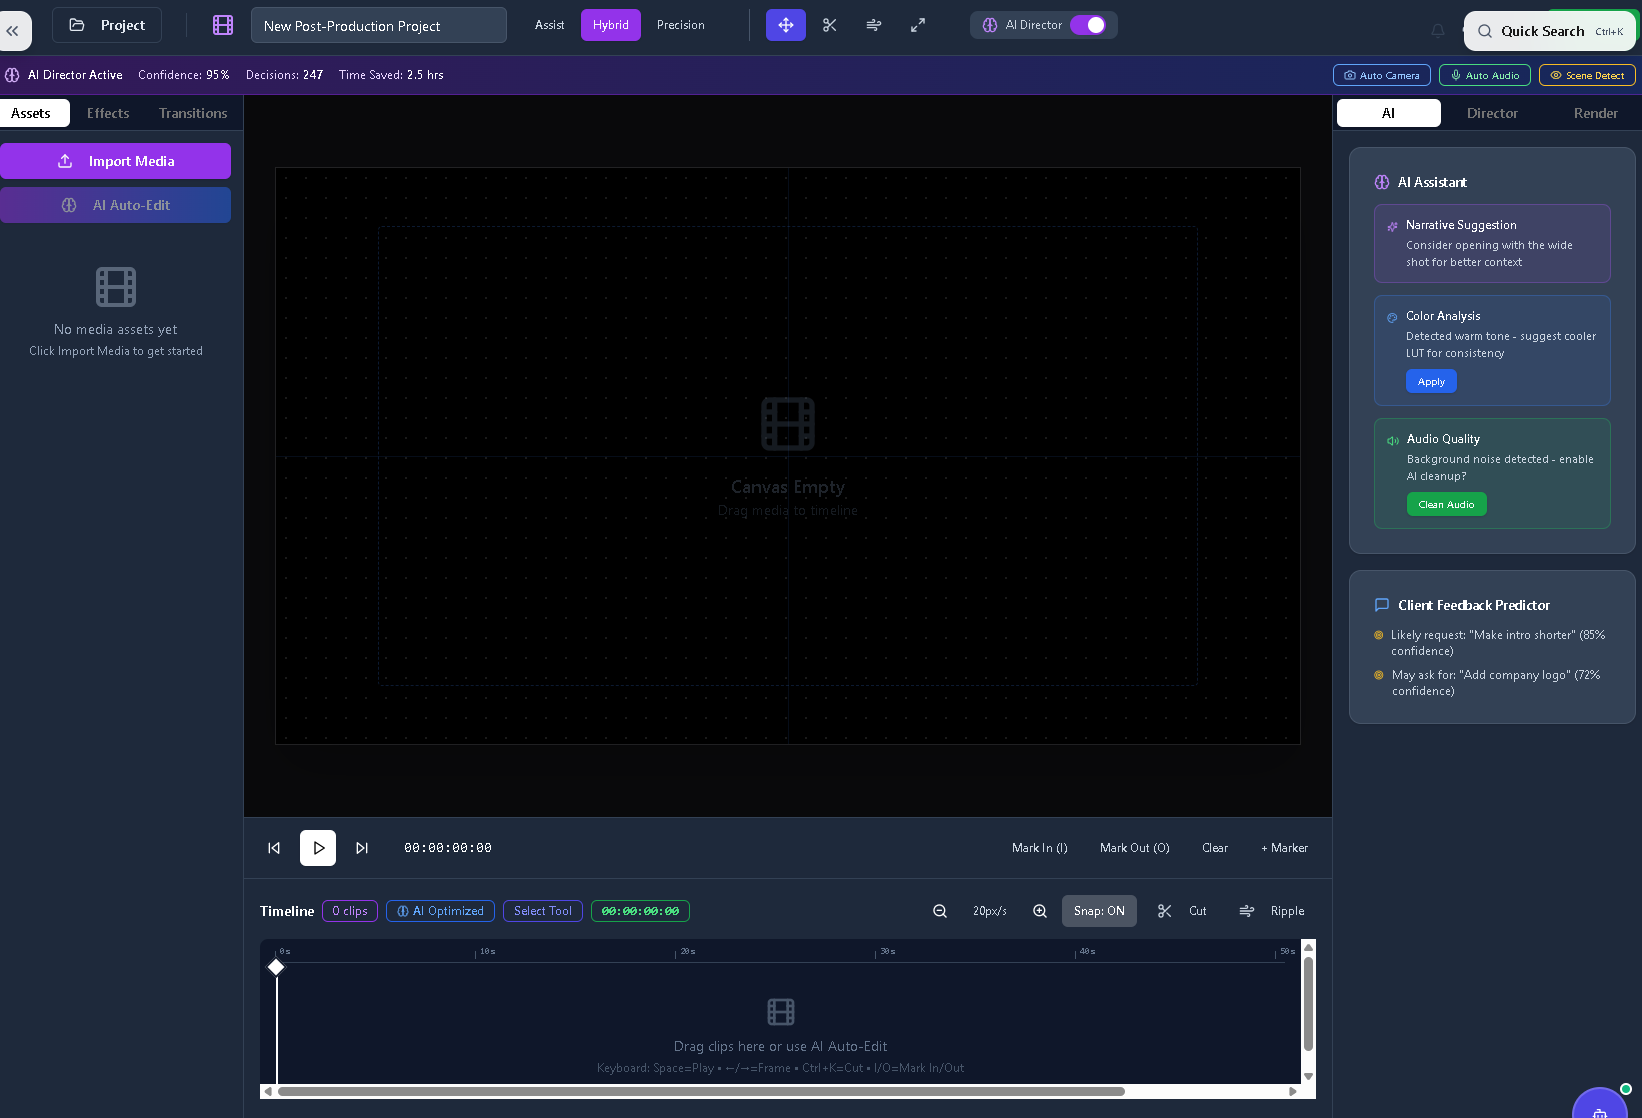
Task: Click the purple film strip icon in the header
Action: tap(222, 24)
